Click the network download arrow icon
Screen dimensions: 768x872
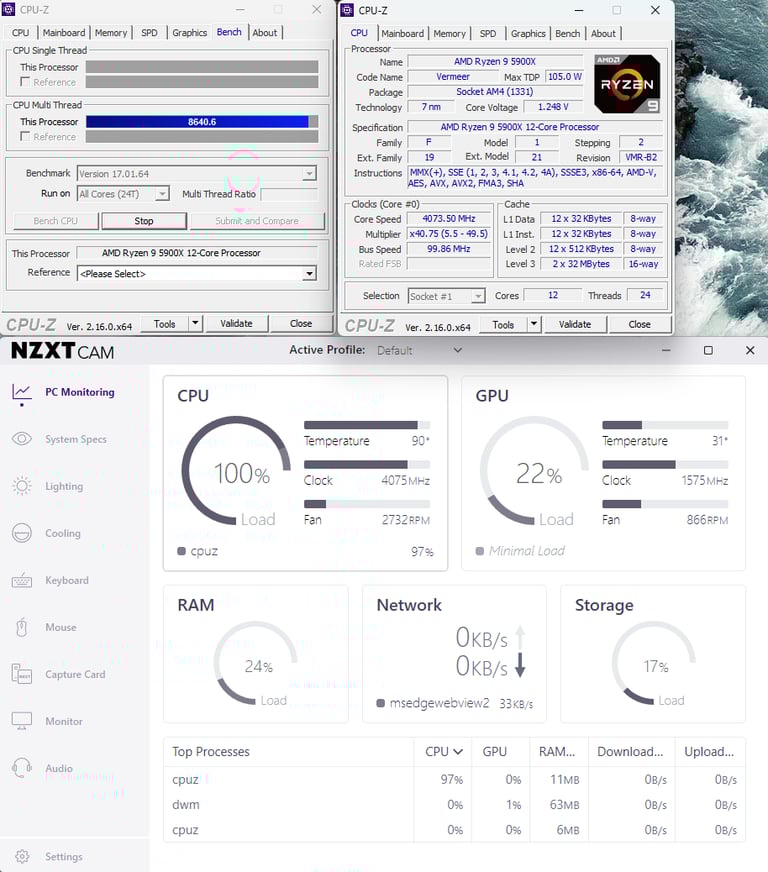[x=520, y=665]
